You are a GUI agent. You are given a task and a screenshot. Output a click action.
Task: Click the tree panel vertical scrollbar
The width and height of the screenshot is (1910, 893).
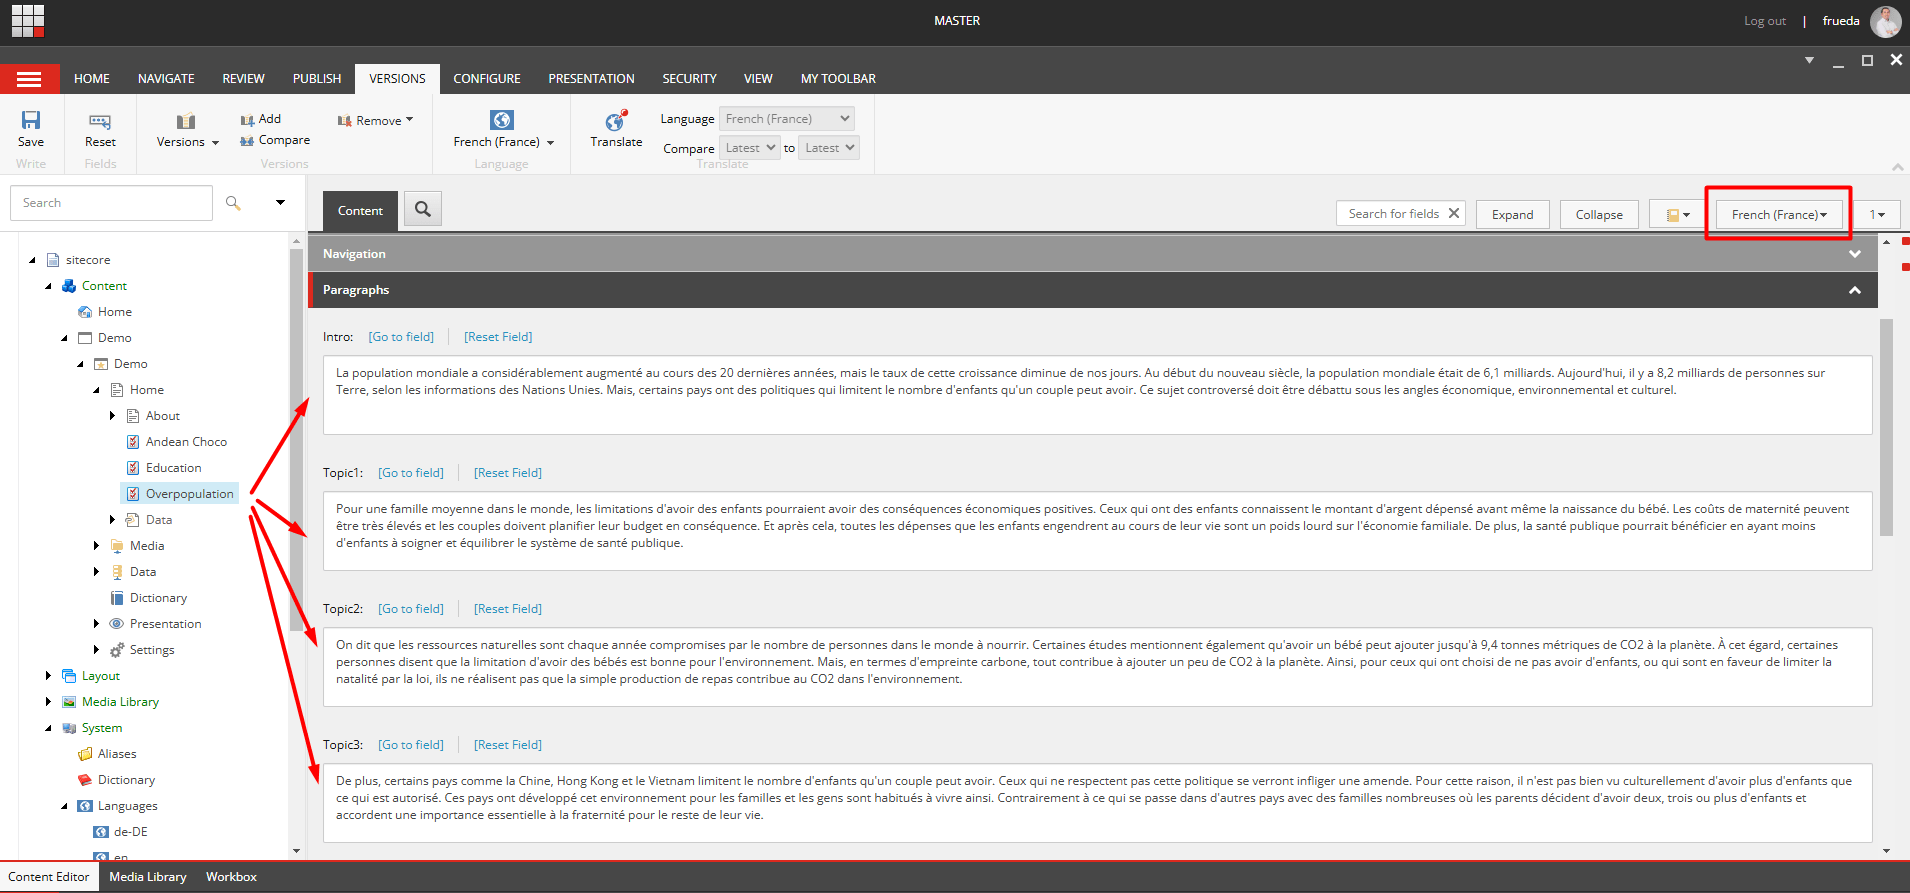[x=296, y=440]
